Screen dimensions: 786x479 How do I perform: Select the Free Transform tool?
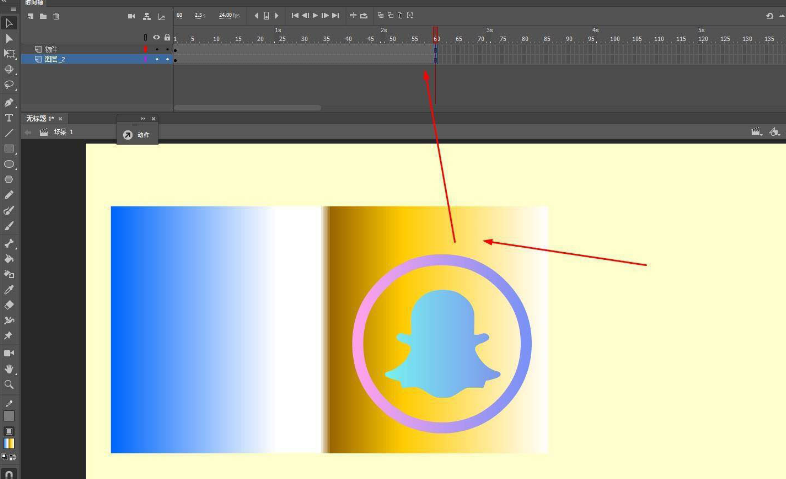[9, 54]
